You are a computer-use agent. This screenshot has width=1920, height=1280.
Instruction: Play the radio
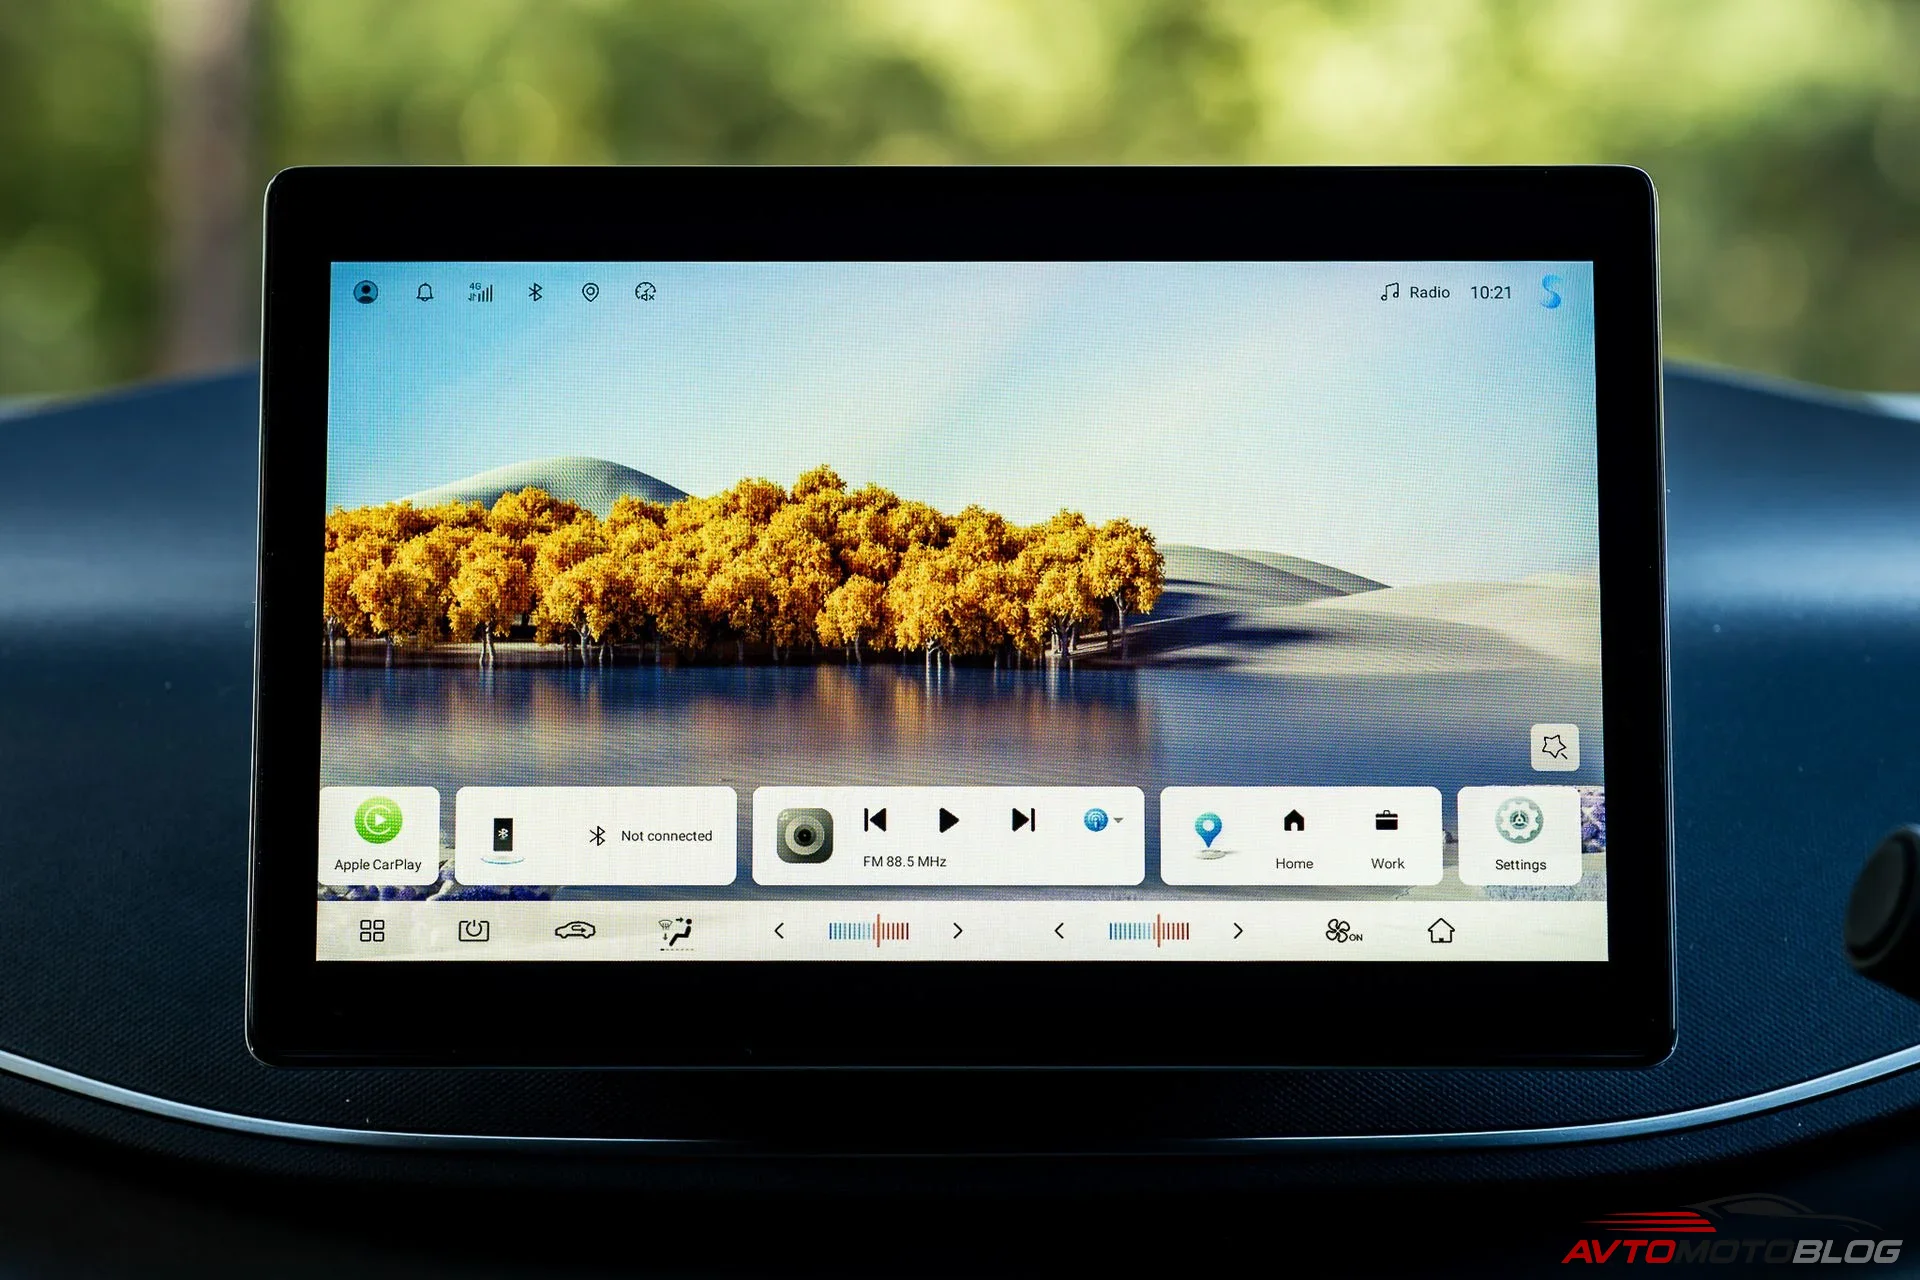tap(949, 820)
